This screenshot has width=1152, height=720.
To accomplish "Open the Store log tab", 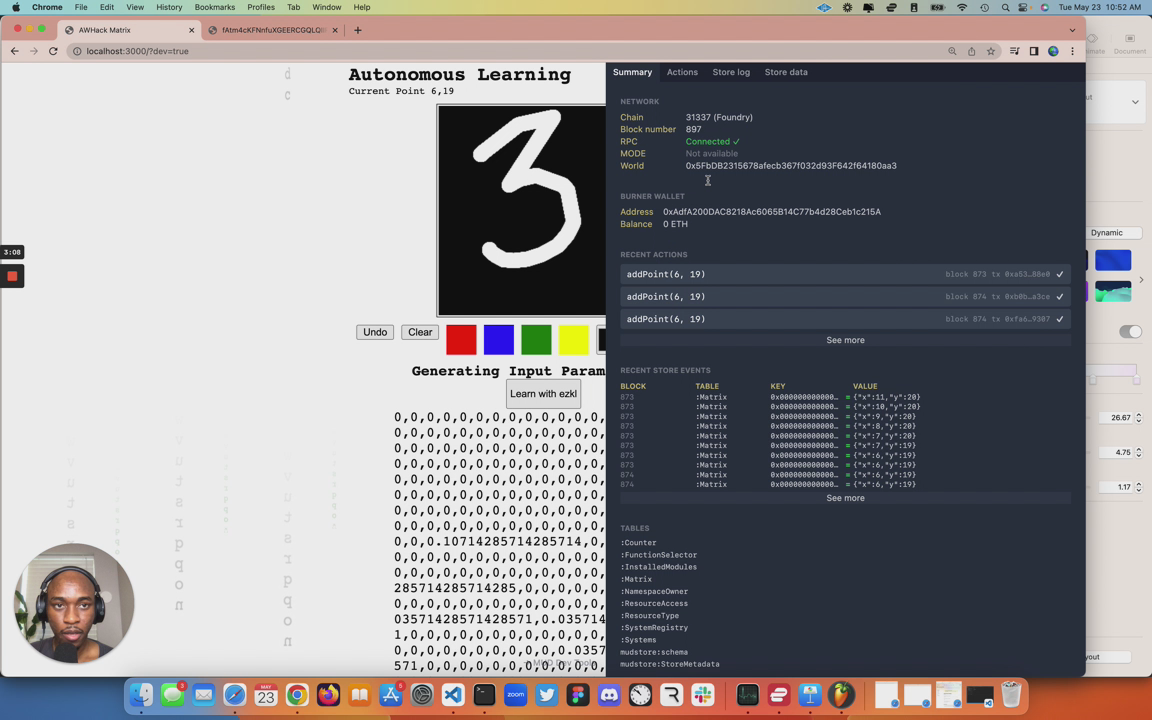I will coord(731,72).
